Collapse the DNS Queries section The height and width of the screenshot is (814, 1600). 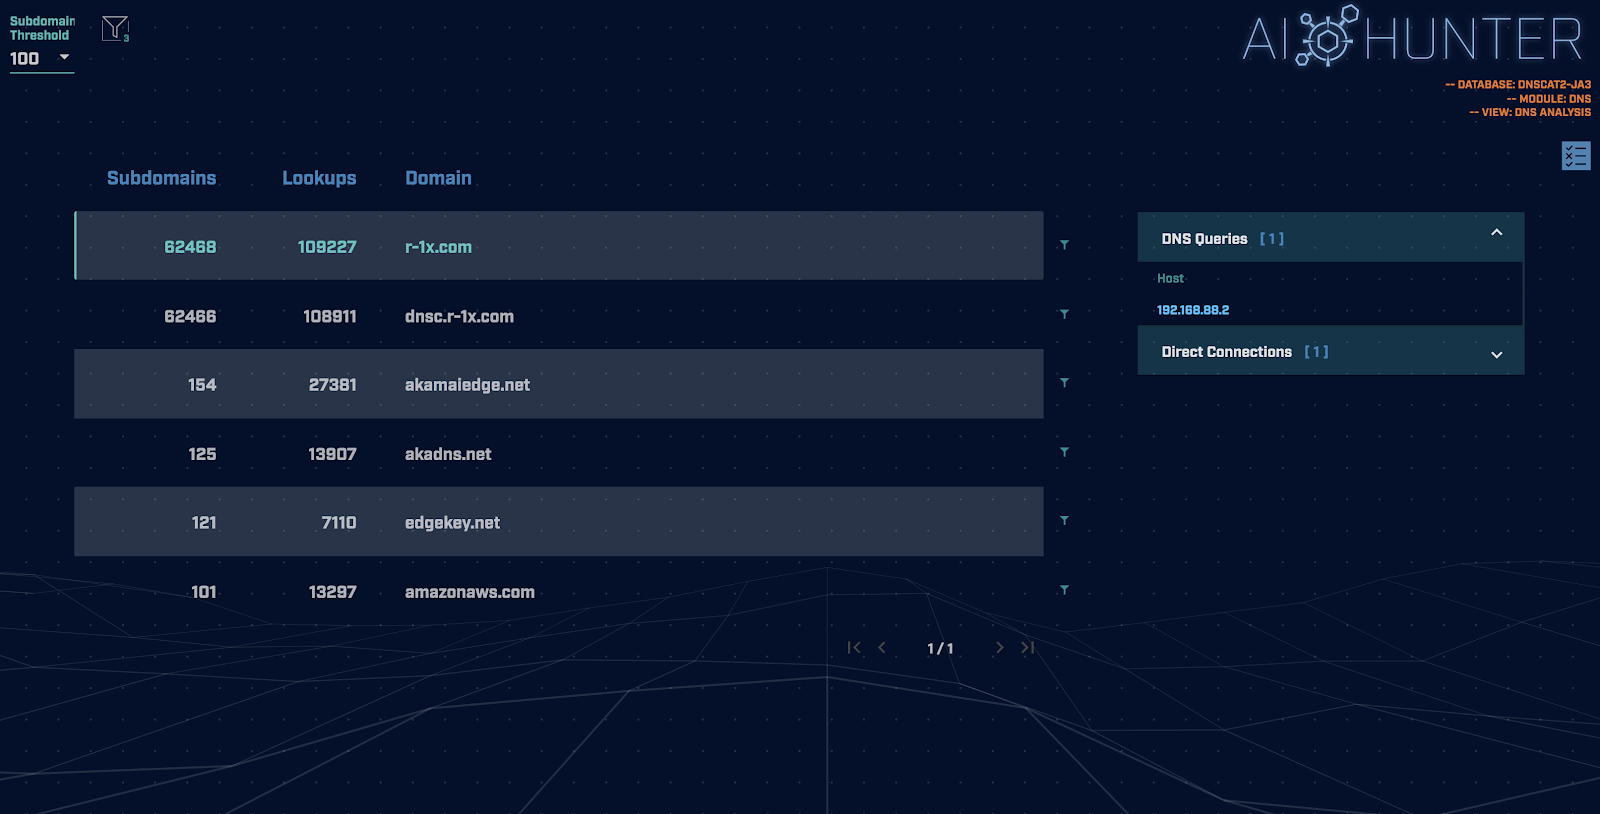[x=1497, y=233]
